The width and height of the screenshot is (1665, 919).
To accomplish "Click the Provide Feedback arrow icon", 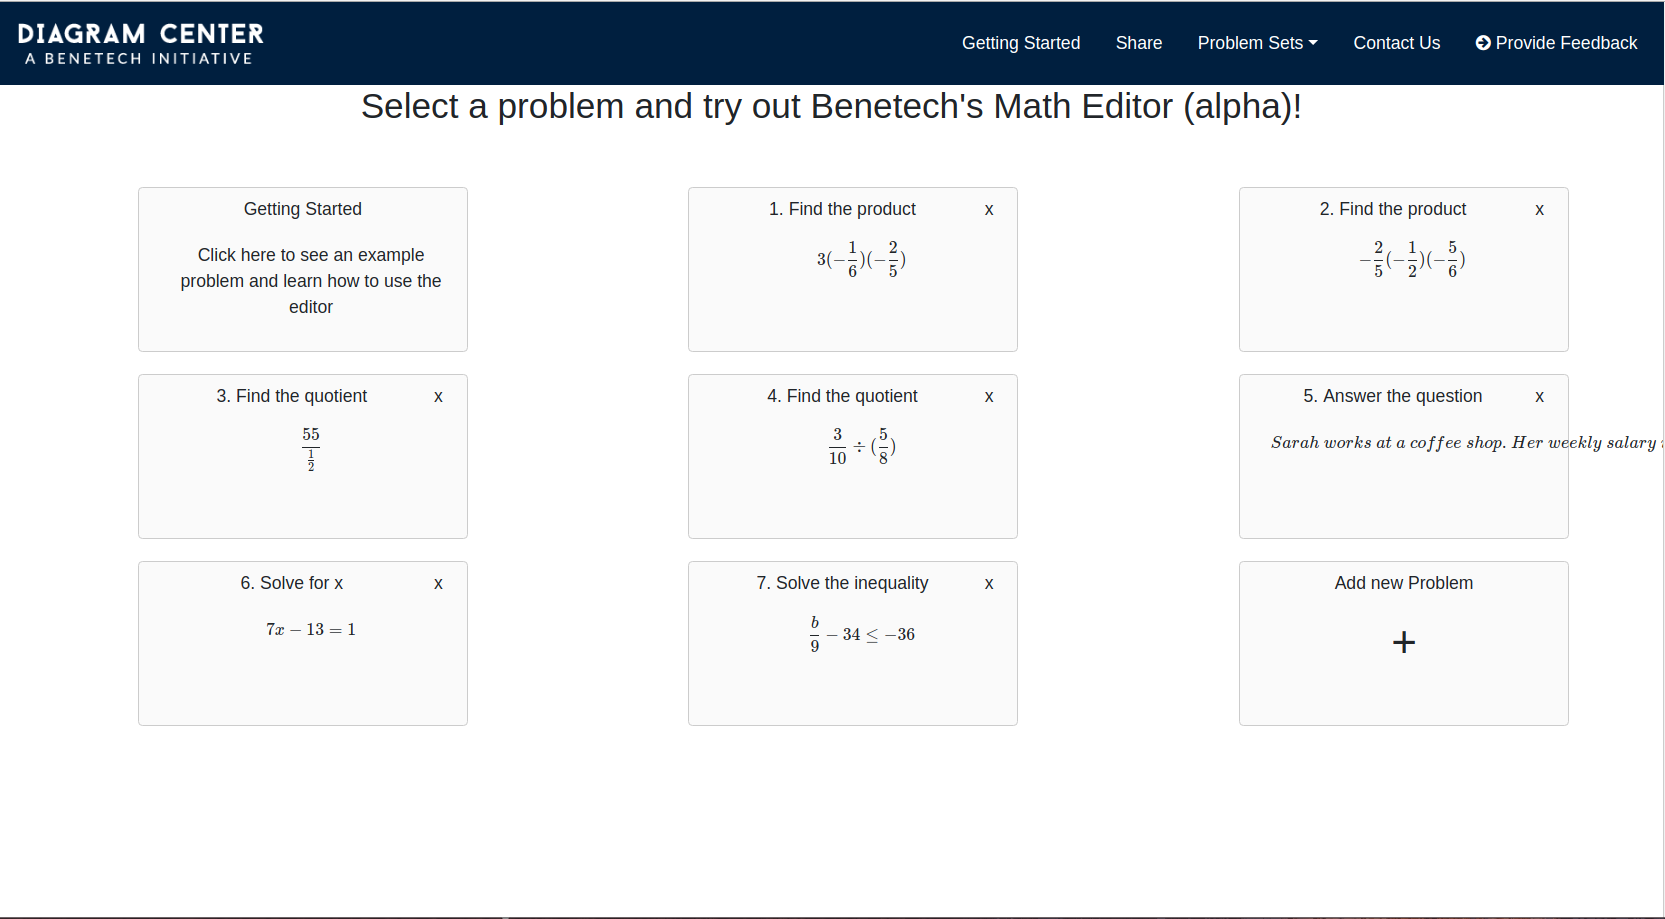I will pos(1482,42).
